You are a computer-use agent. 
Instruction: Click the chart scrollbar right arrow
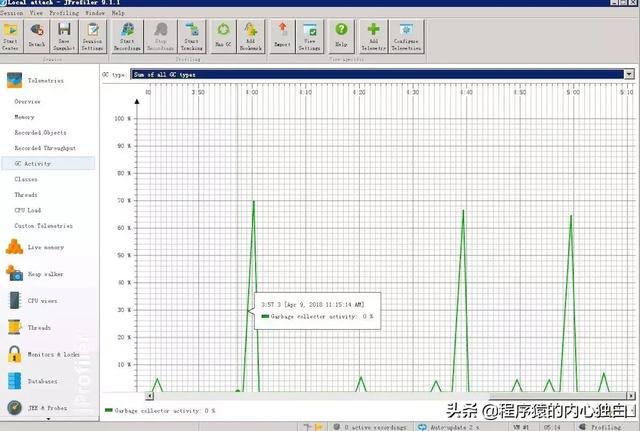(631, 395)
